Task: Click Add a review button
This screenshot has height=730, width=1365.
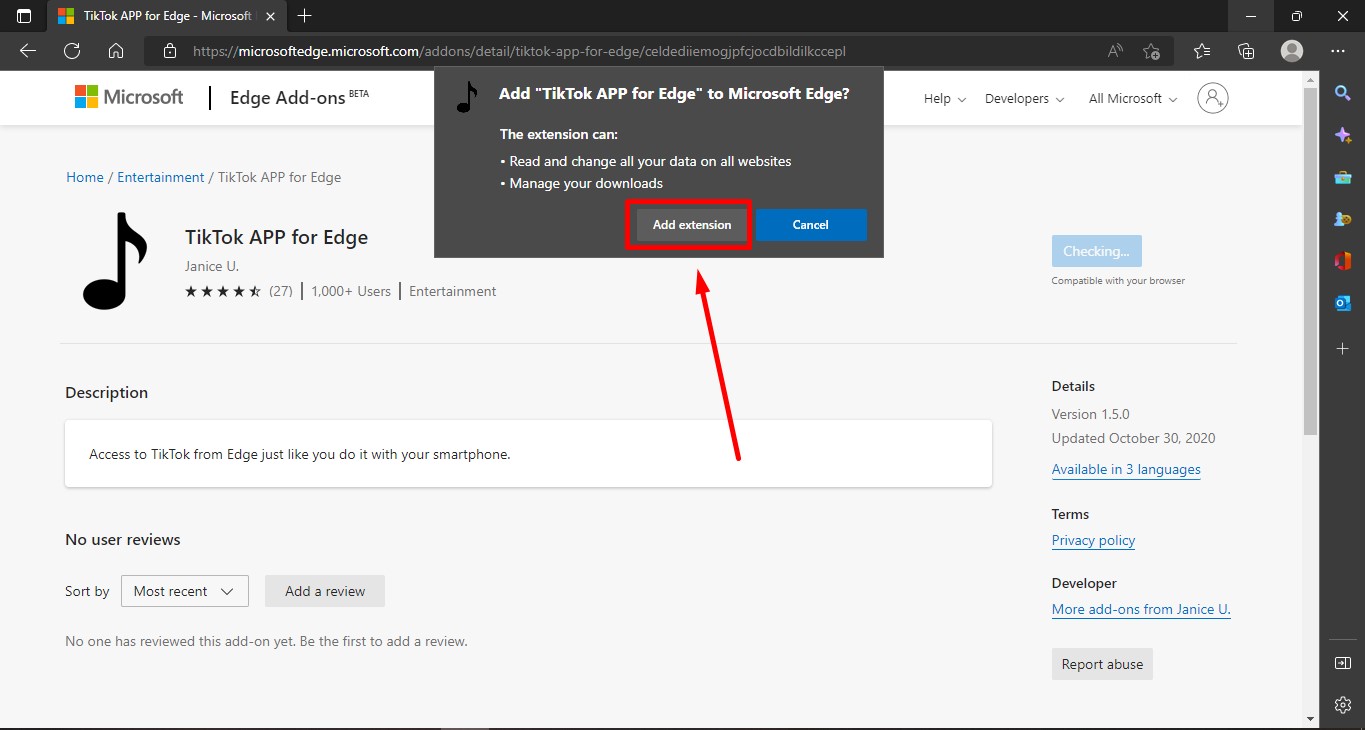Action: pyautogui.click(x=325, y=591)
